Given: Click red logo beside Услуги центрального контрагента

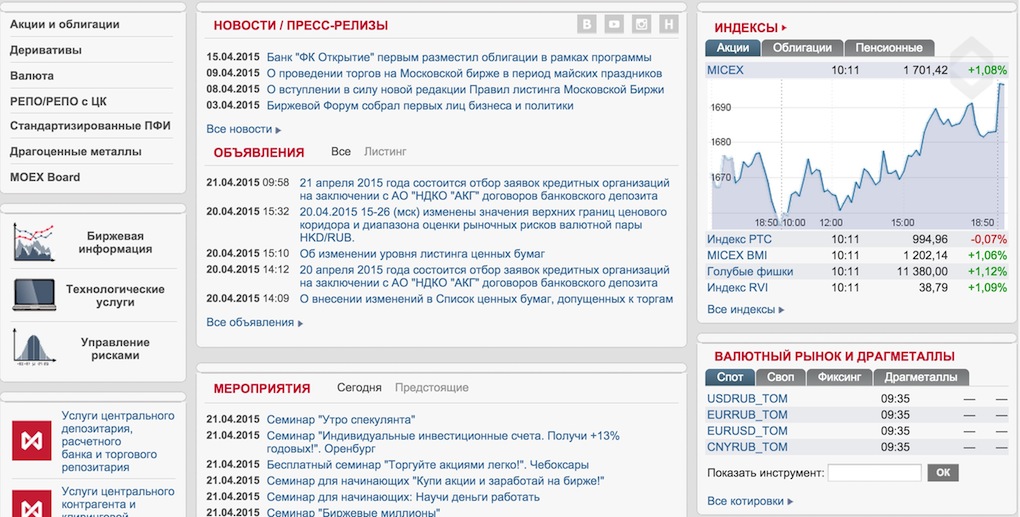Looking at the screenshot, I should click(x=32, y=504).
